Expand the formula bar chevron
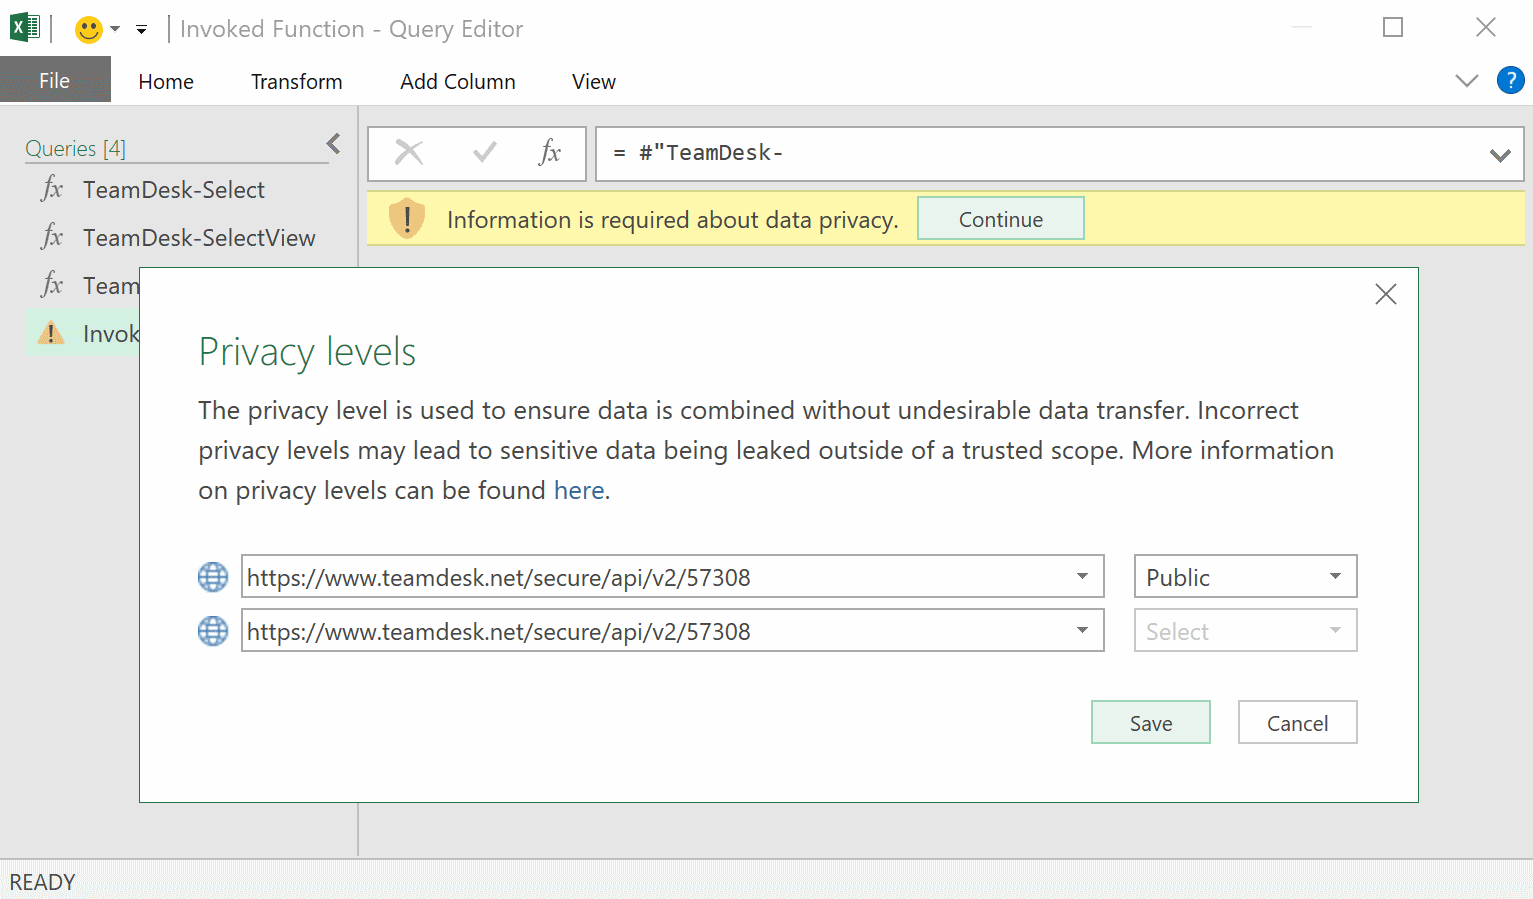 (1499, 155)
